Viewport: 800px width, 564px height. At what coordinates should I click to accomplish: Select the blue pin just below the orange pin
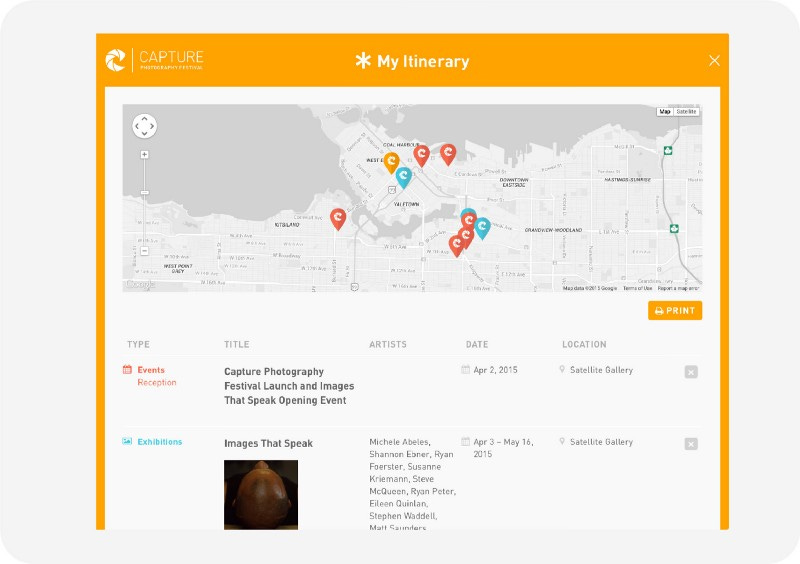coord(404,177)
